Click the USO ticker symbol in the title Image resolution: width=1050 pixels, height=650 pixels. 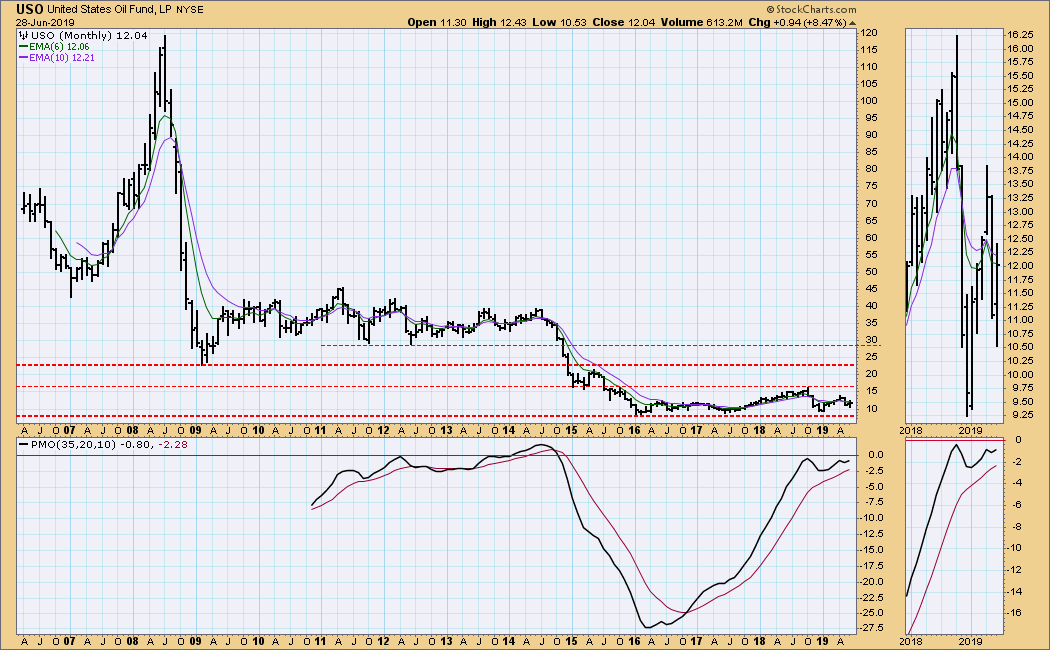(x=30, y=9)
